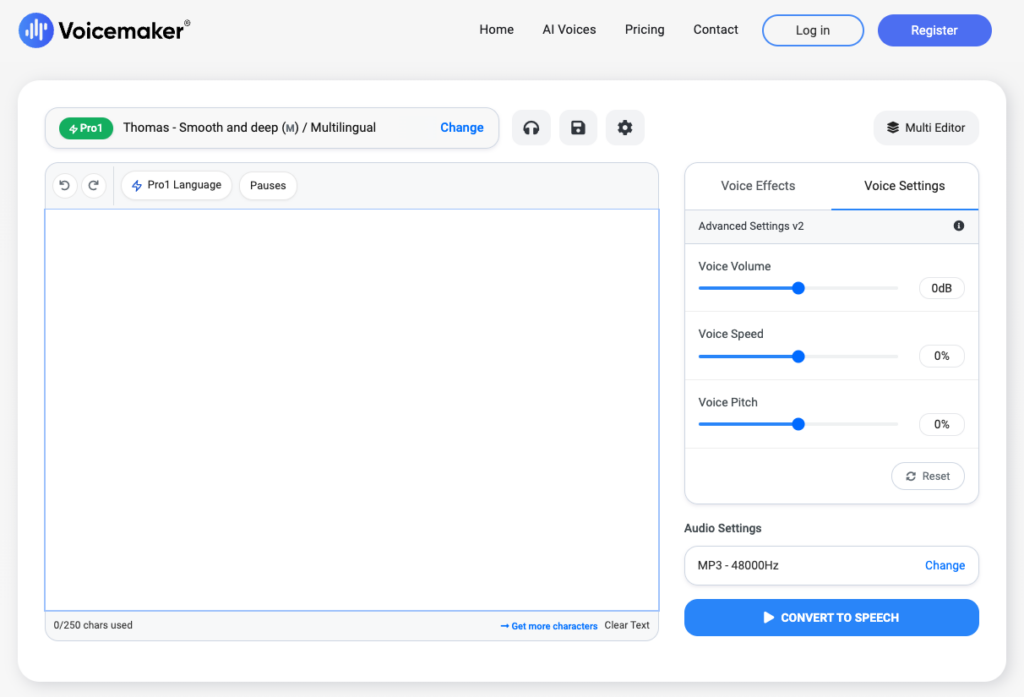Click the redo arrow icon
The image size is (1024, 697).
94,185
